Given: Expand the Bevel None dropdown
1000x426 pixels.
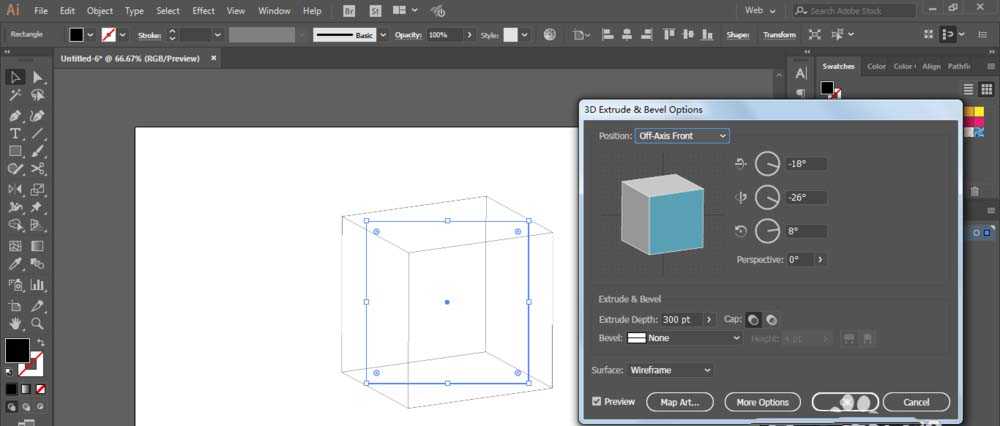Looking at the screenshot, I should [684, 338].
